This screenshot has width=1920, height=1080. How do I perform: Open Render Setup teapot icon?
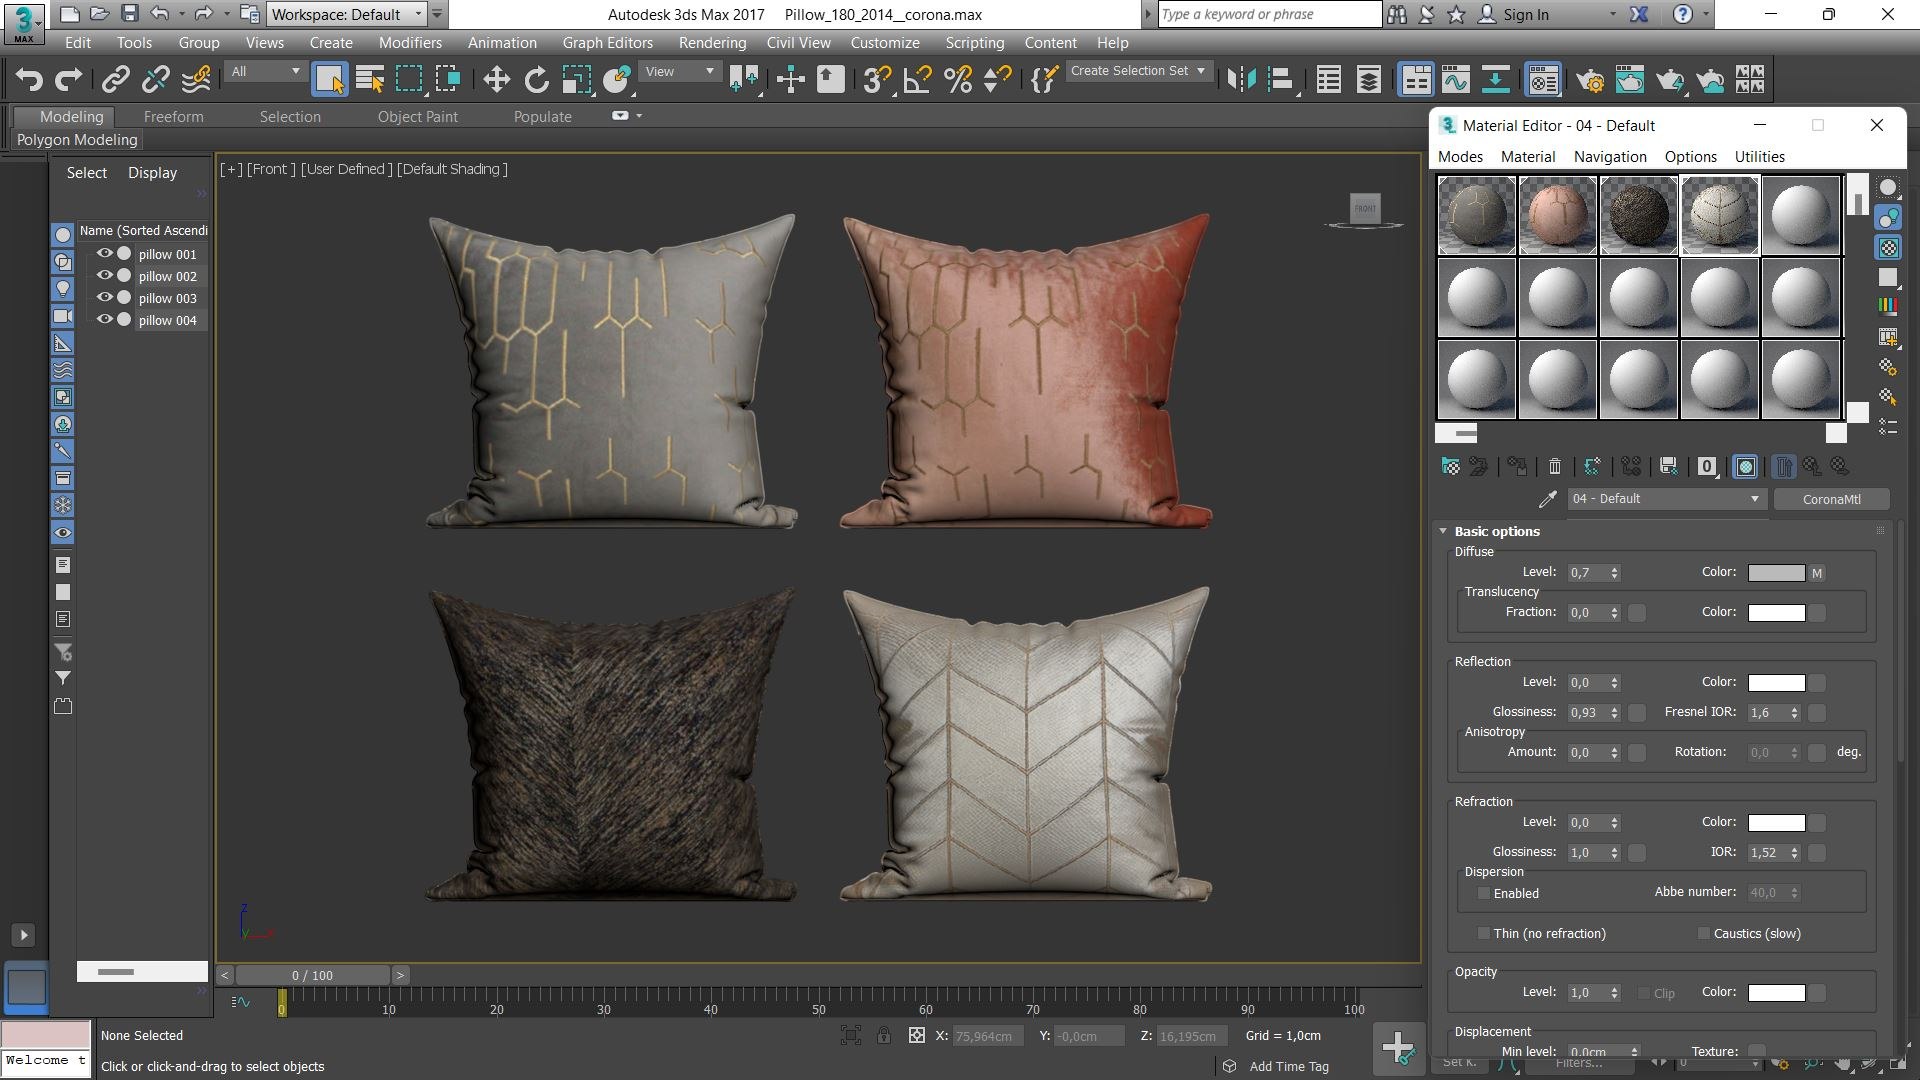[x=1589, y=79]
